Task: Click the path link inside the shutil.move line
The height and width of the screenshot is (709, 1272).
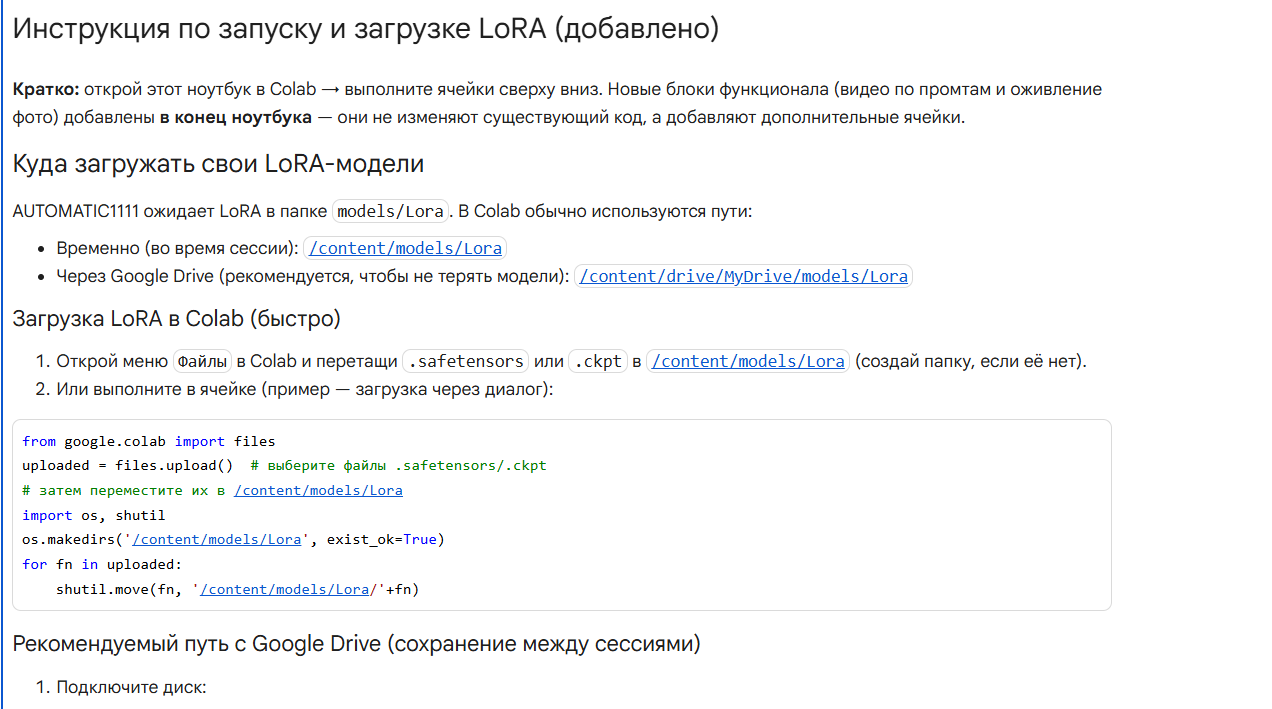Action: [x=285, y=589]
